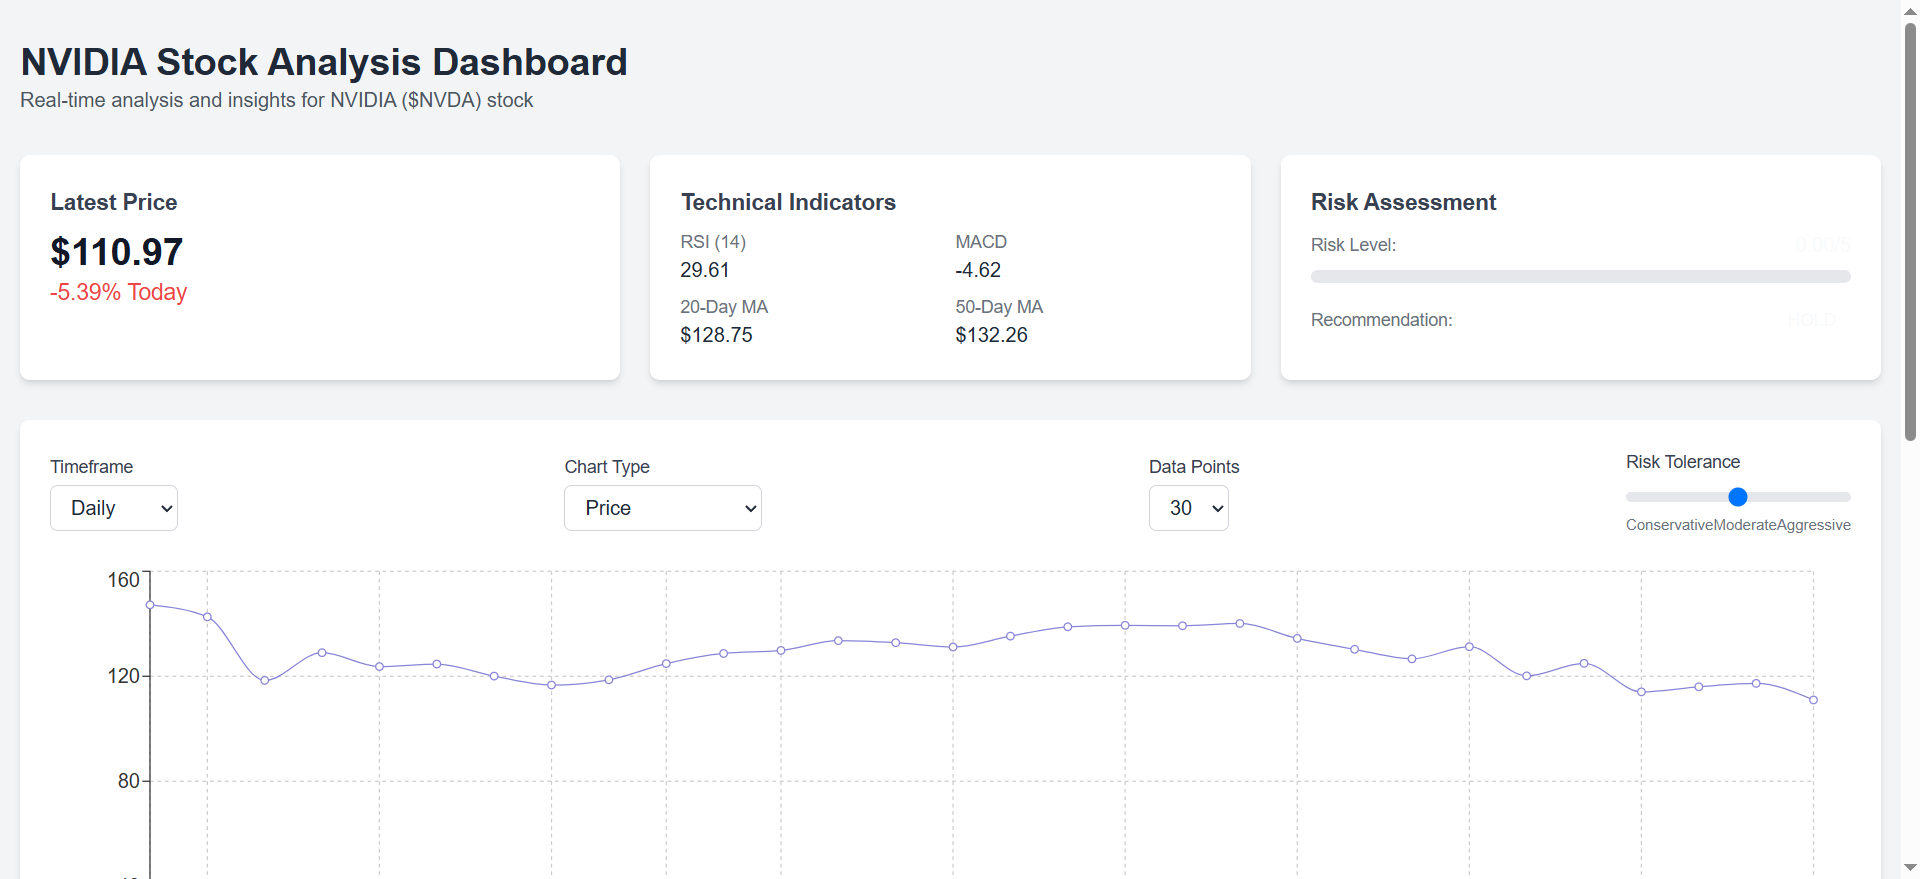Open the Timeframe dropdown set to Daily

(113, 508)
